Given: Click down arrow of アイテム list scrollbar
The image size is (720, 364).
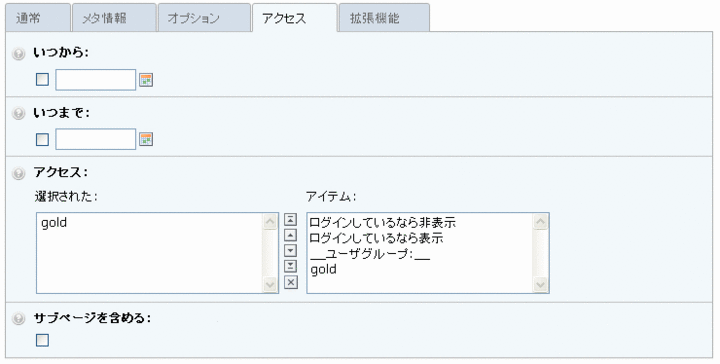Looking at the screenshot, I should pos(540,285).
